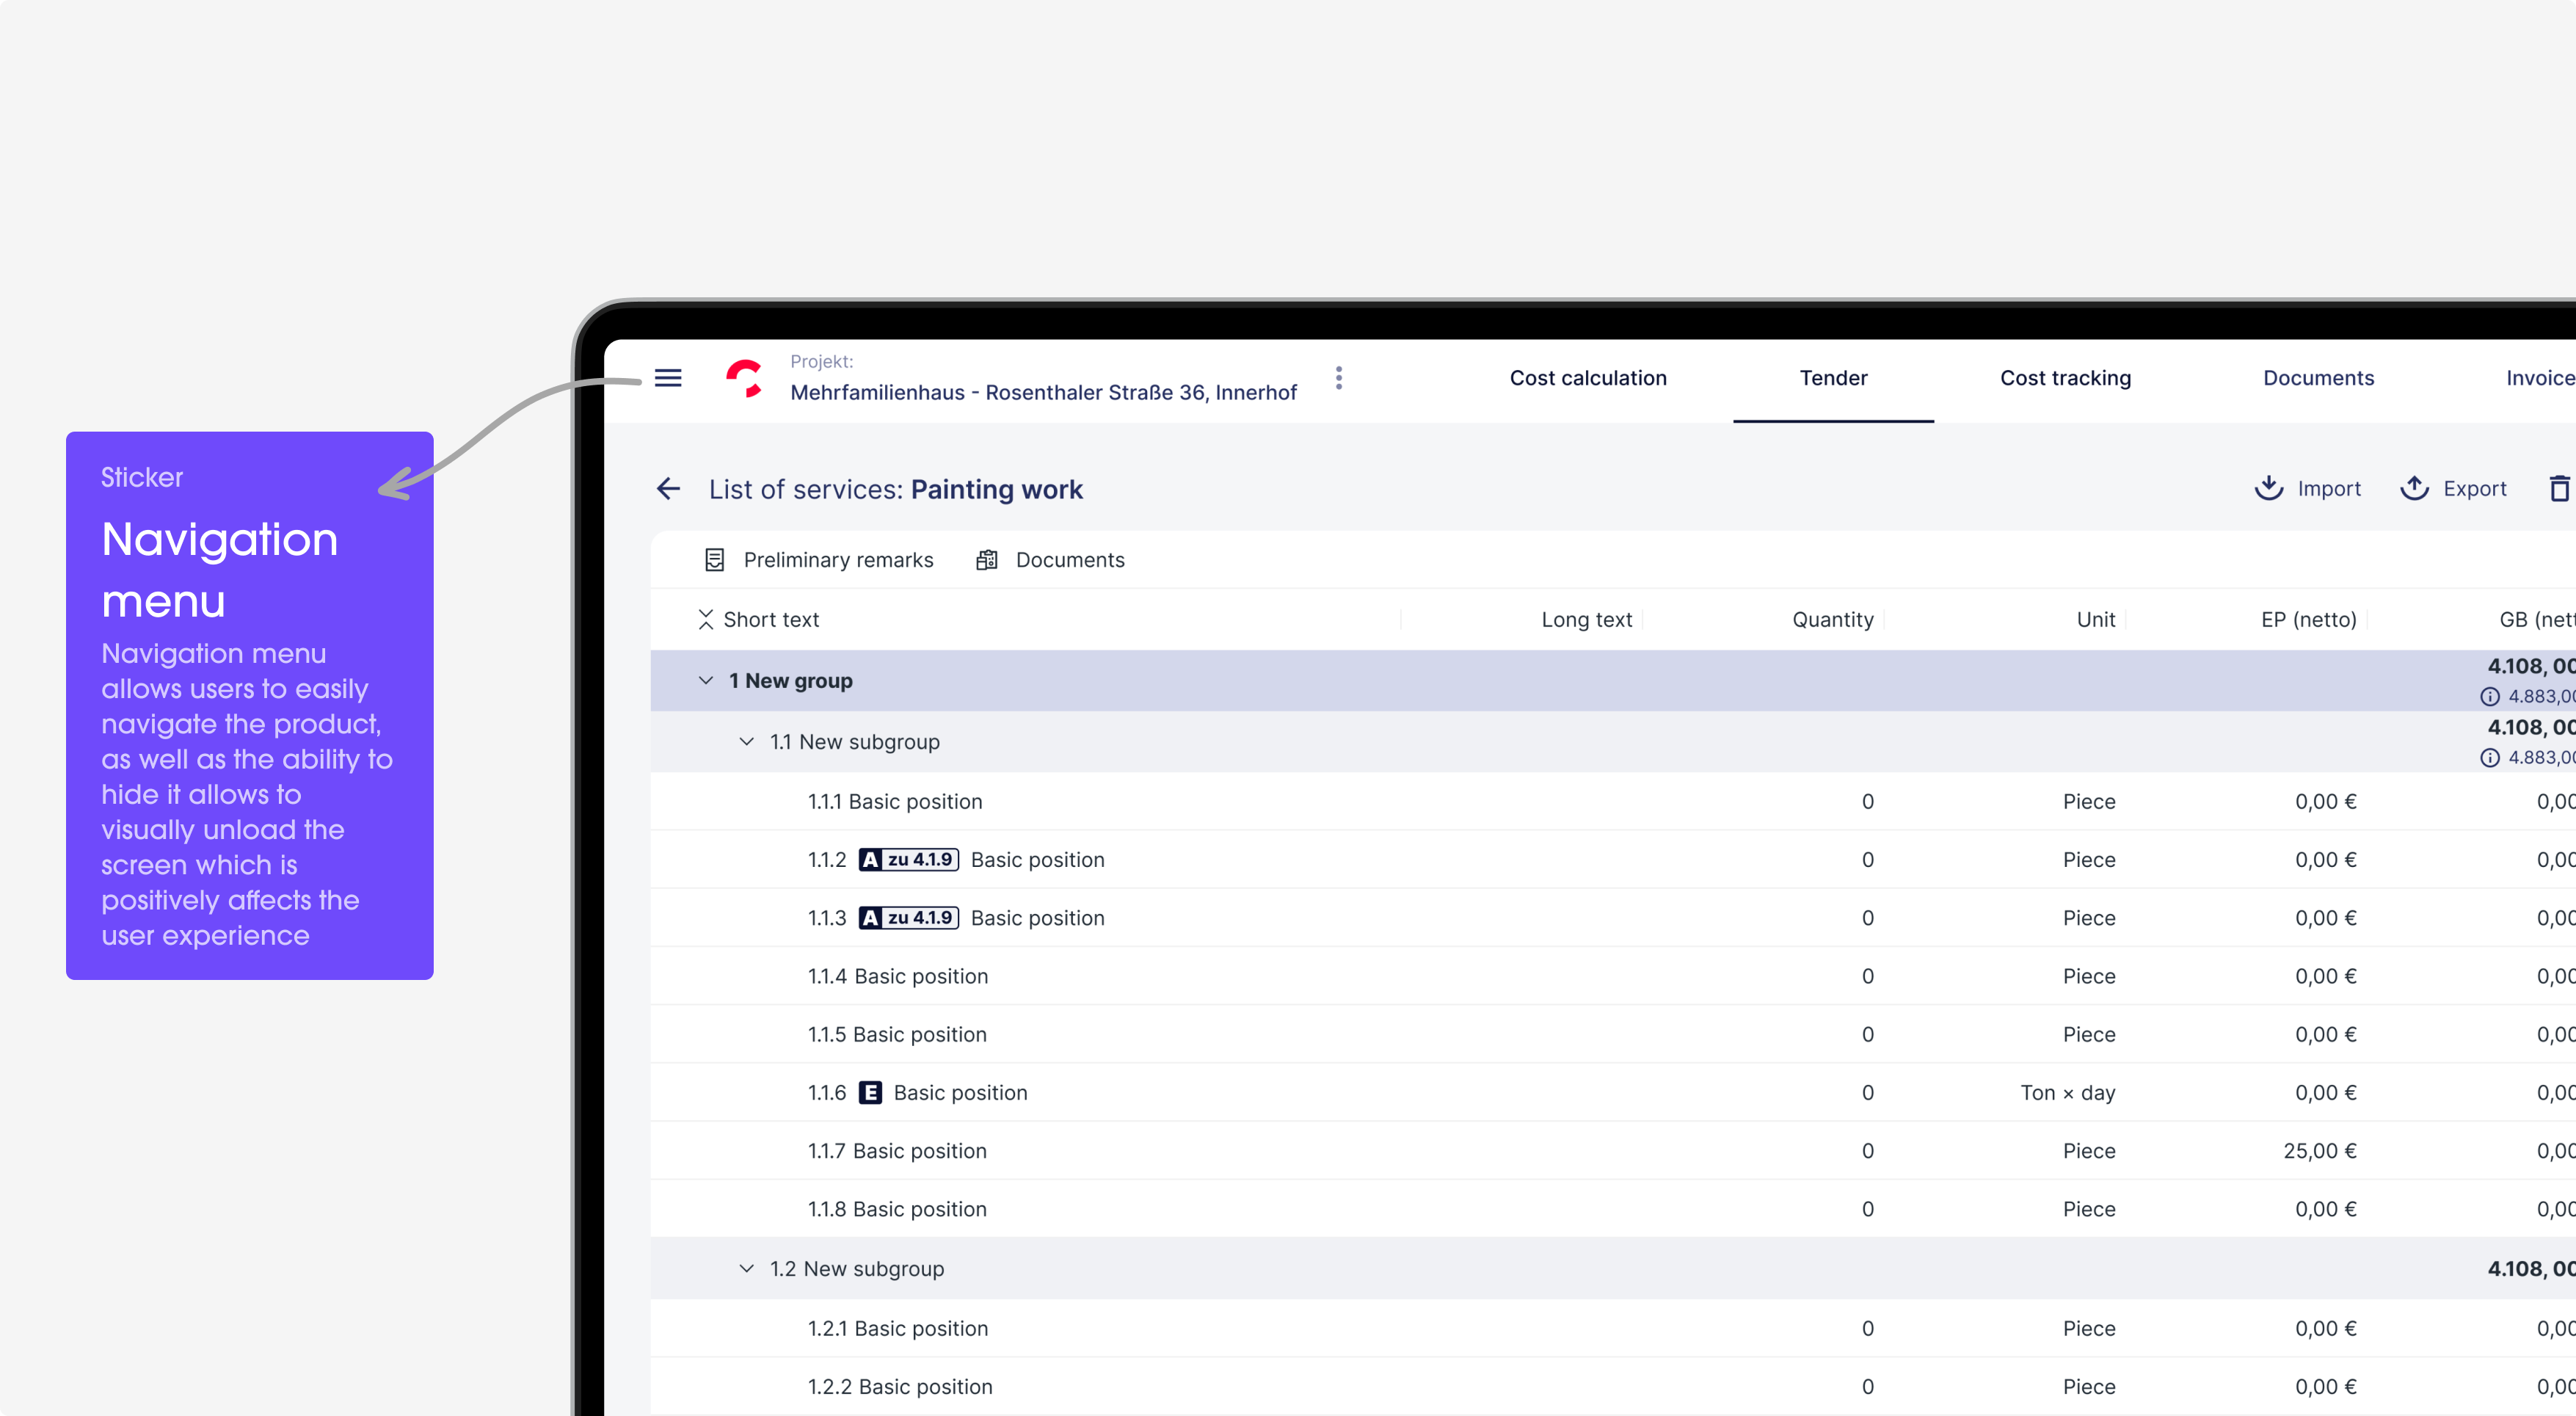Select row 1.2.2 Basic position
The width and height of the screenshot is (2576, 1416).
1613,1386
